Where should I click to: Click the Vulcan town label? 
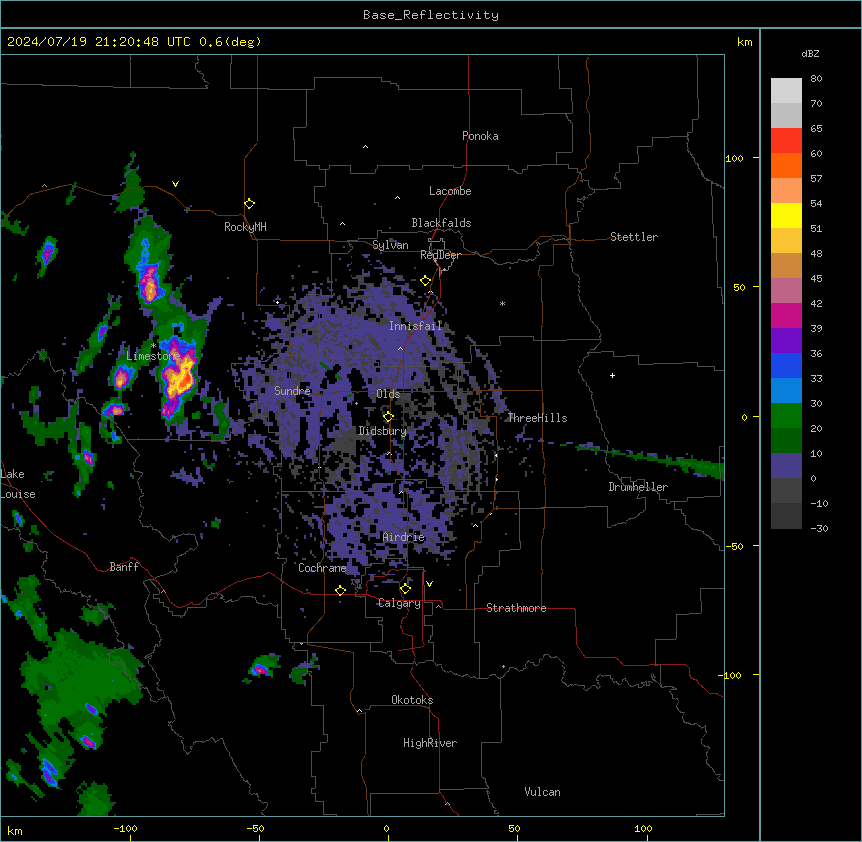pos(543,792)
